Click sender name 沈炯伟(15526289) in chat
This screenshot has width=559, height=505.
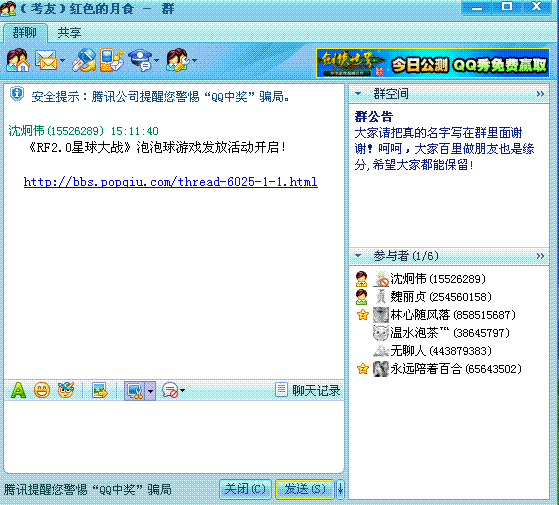(56, 131)
